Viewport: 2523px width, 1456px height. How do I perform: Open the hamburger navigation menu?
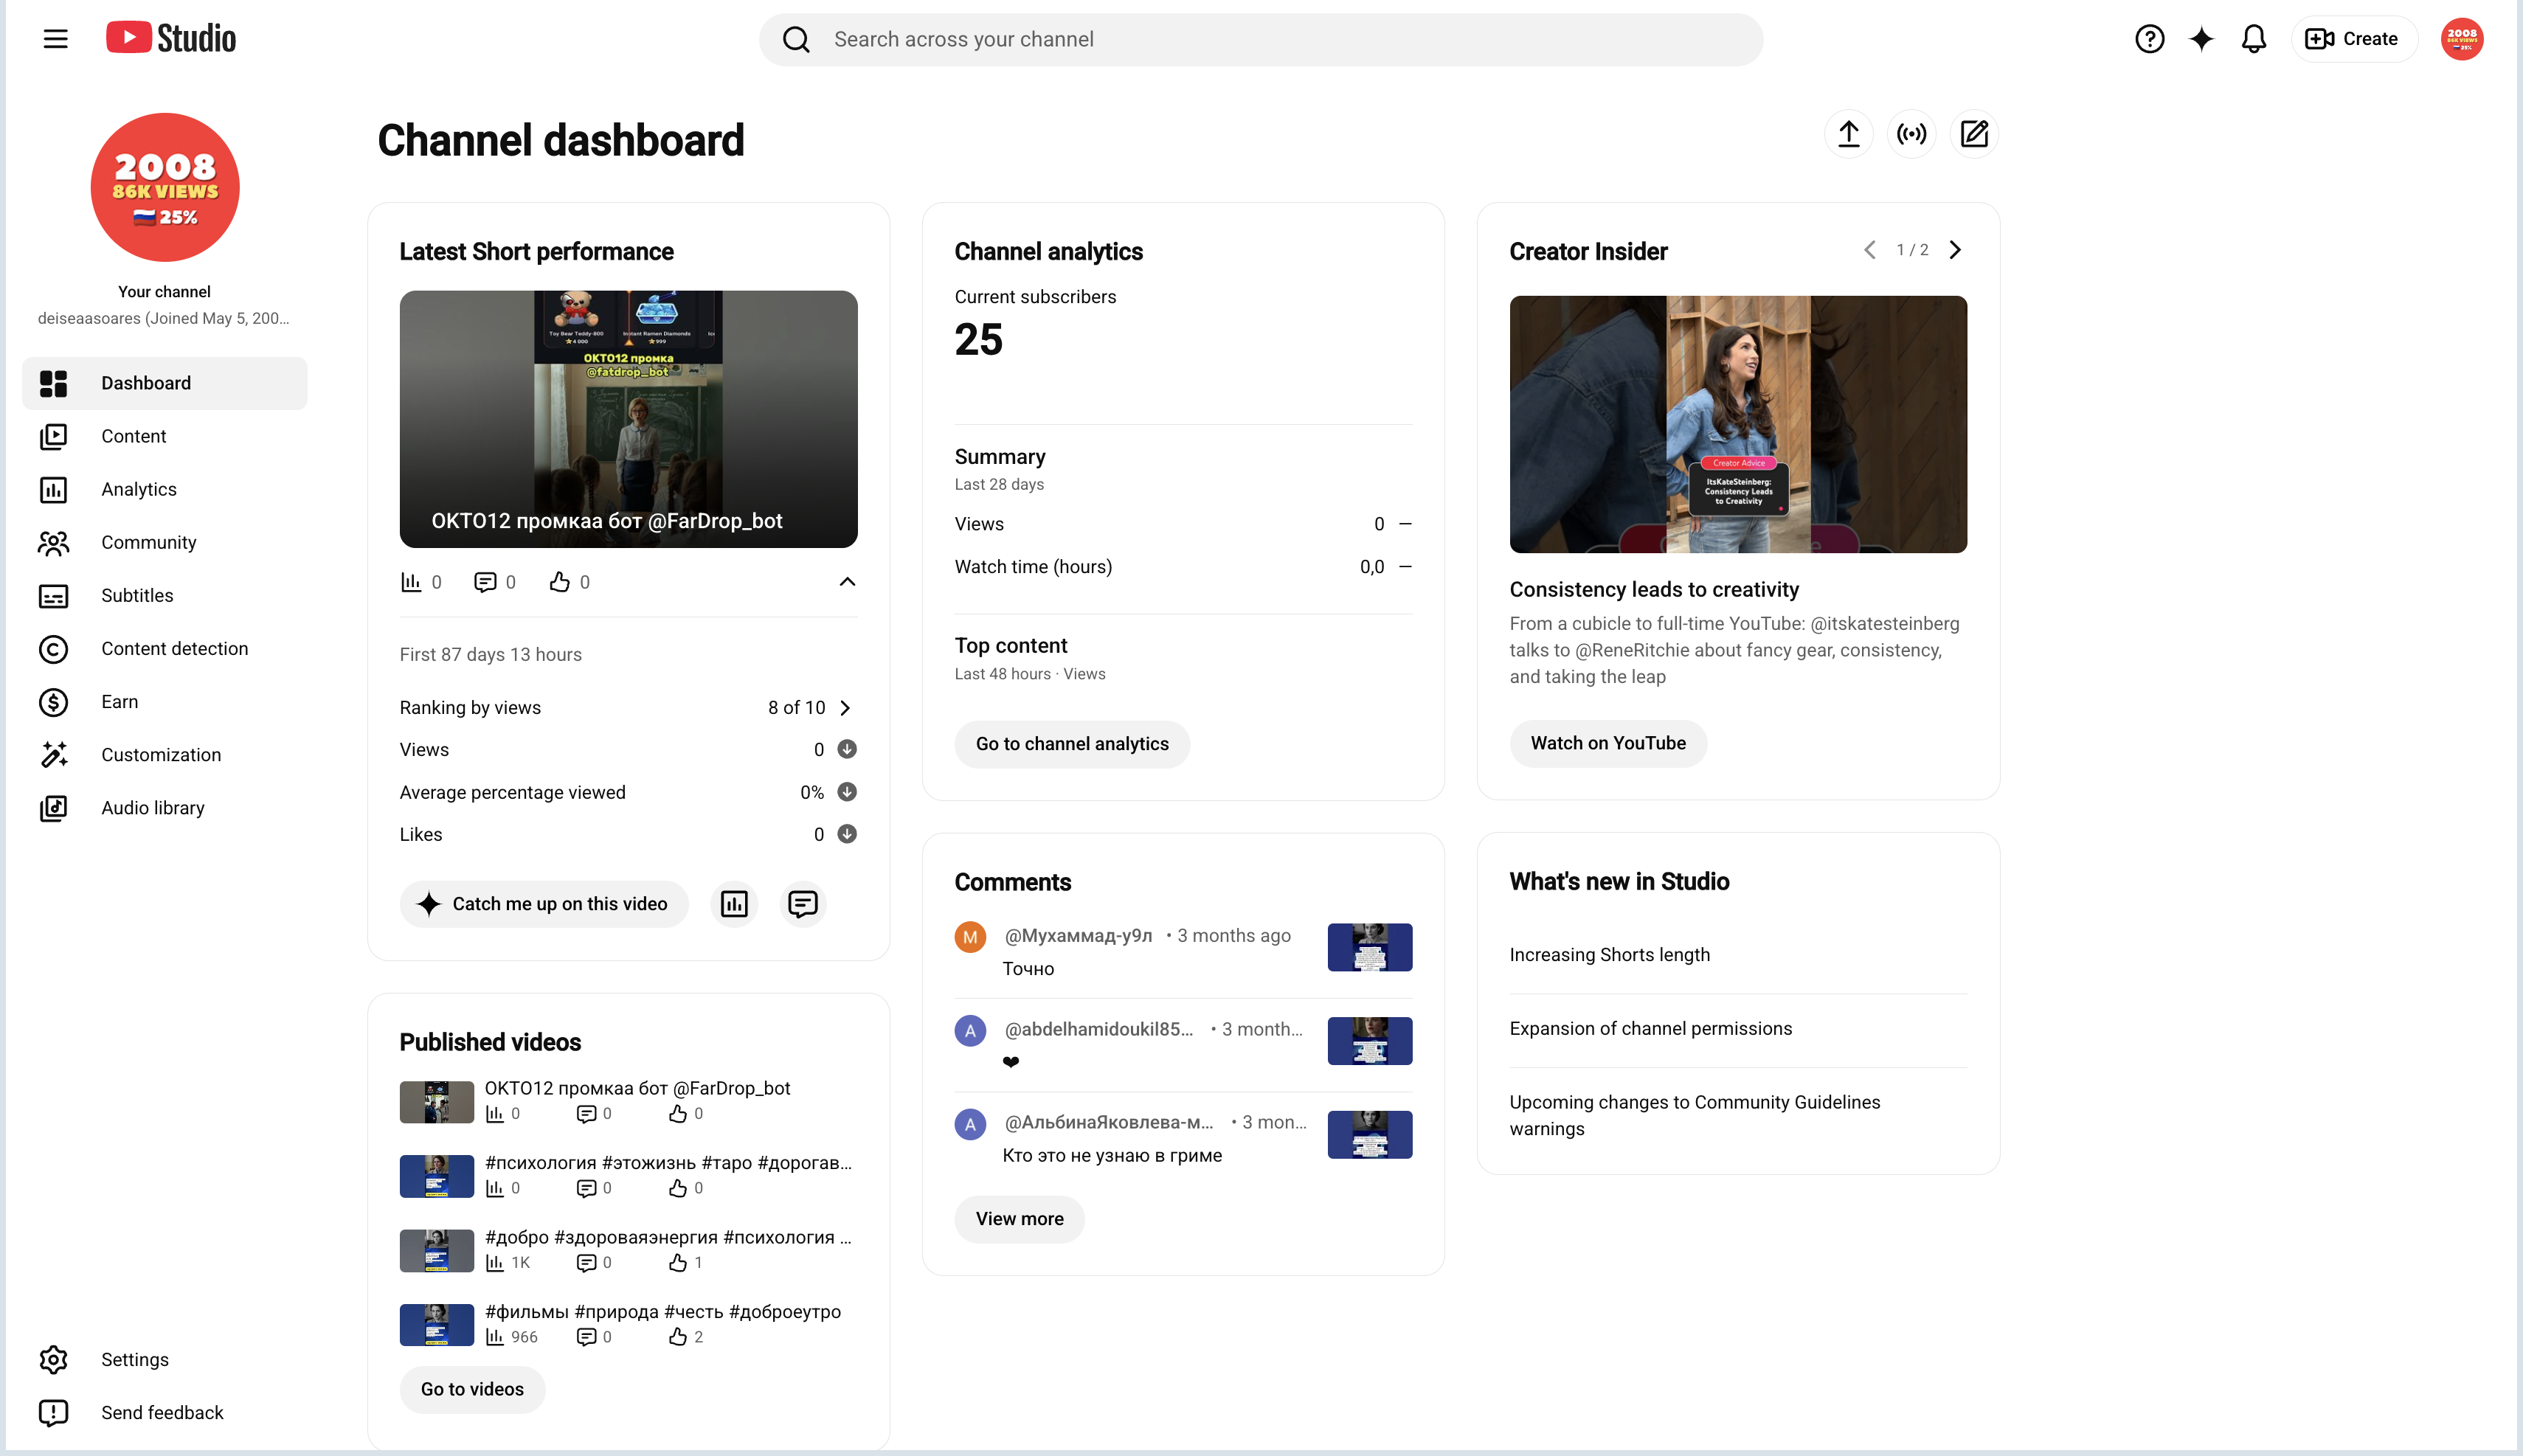point(56,39)
